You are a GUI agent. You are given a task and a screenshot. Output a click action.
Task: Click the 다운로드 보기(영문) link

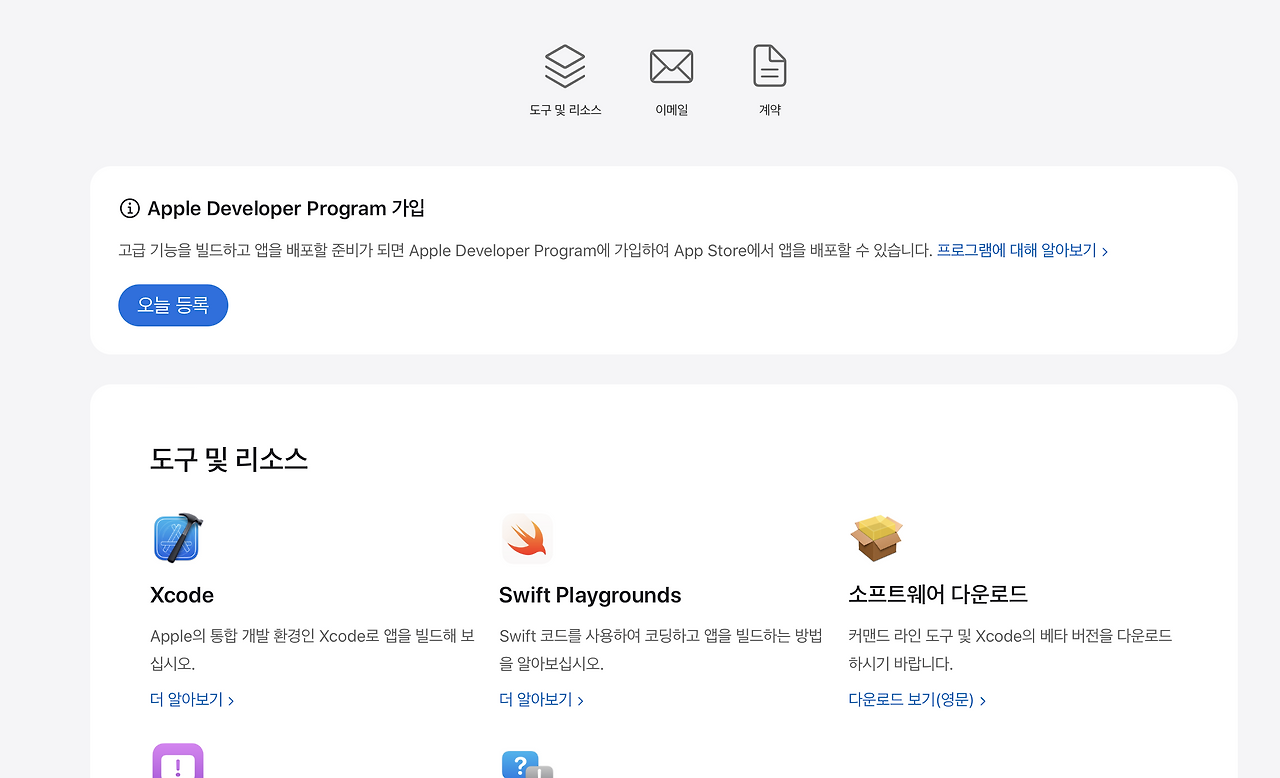coord(911,699)
